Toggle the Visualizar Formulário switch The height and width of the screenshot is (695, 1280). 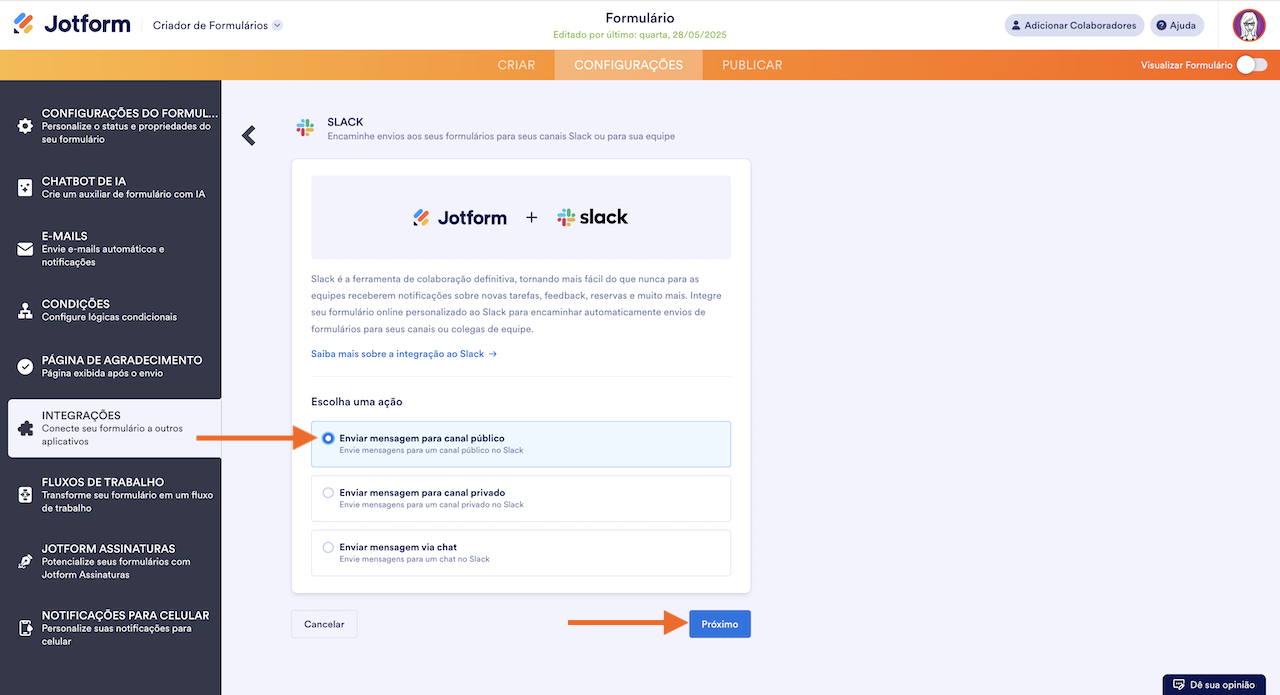tap(1251, 65)
